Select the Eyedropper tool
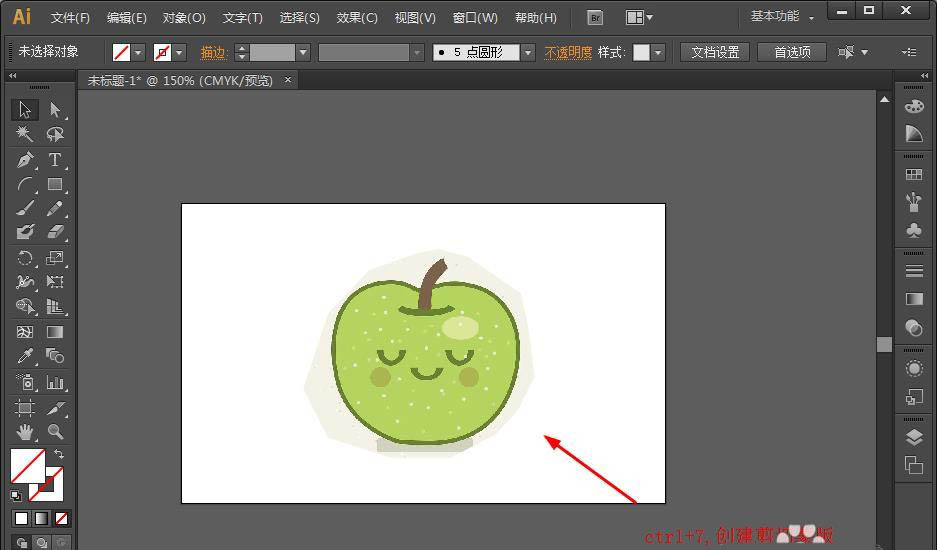 point(25,356)
